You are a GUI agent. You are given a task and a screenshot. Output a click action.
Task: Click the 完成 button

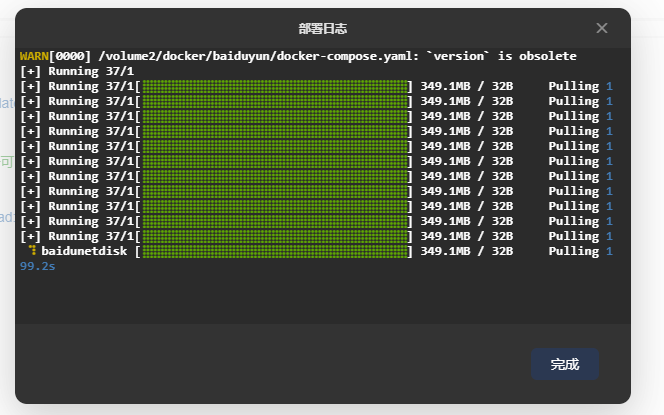click(564, 364)
